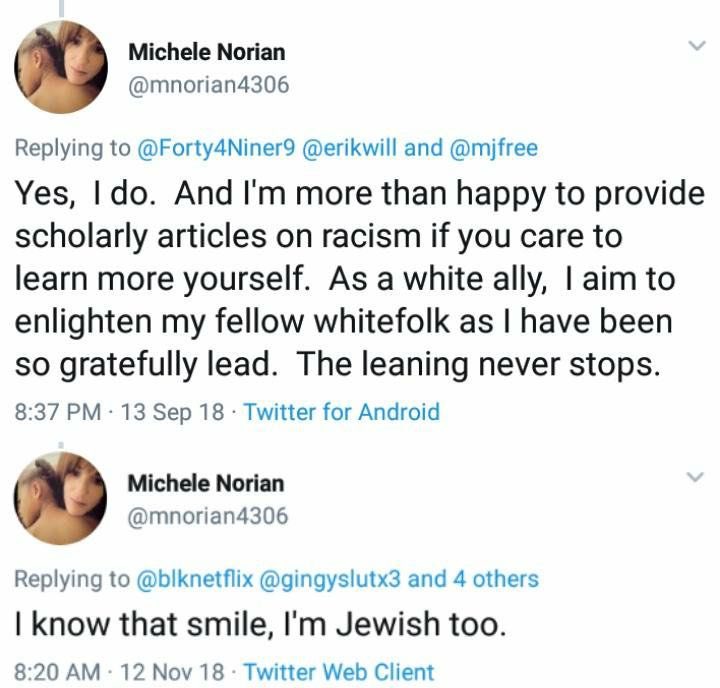Select the @mnorian4306 handle on the 13 Sep tweet
Image resolution: width=720 pixels, height=688 pixels.
pos(208,85)
